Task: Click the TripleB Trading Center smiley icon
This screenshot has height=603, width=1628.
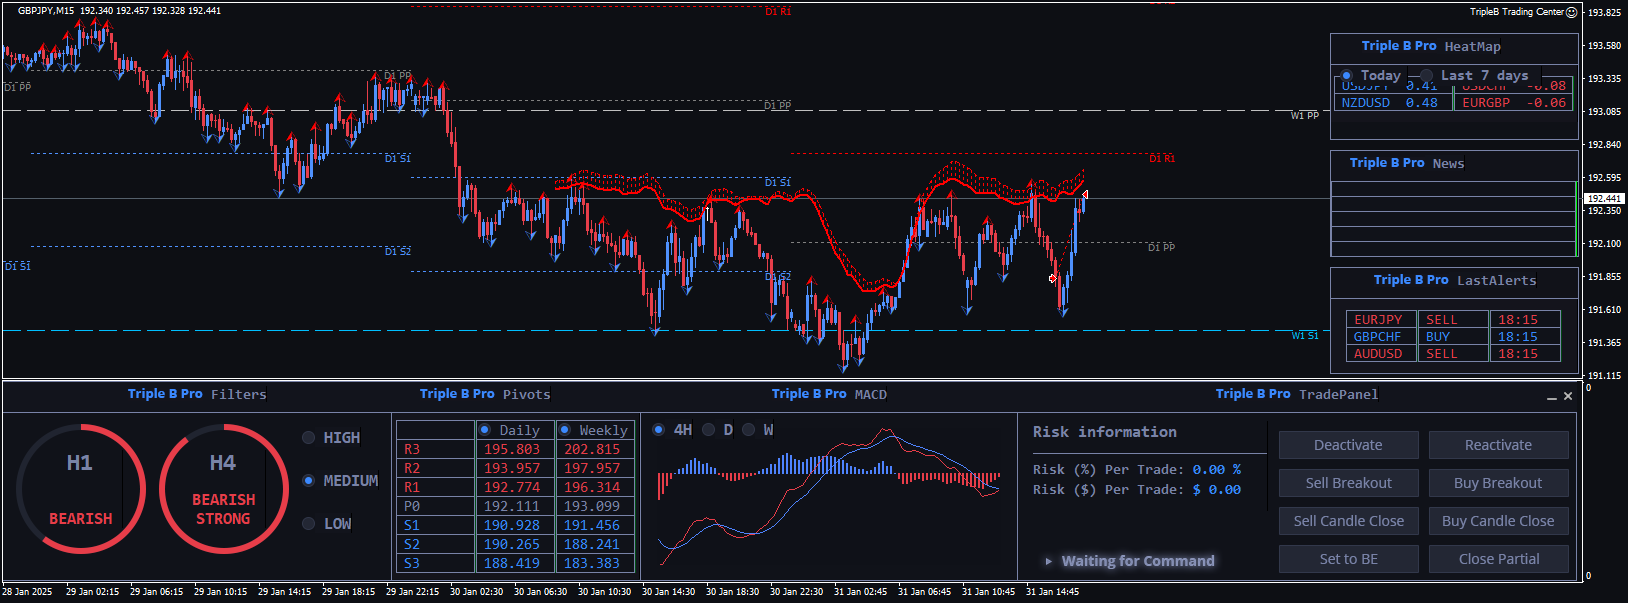Action: [x=1571, y=12]
